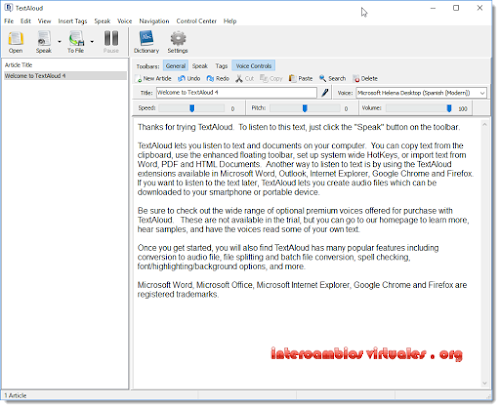Open the Voice menu
Image resolution: width=500 pixels, height=408 pixels.
(125, 21)
